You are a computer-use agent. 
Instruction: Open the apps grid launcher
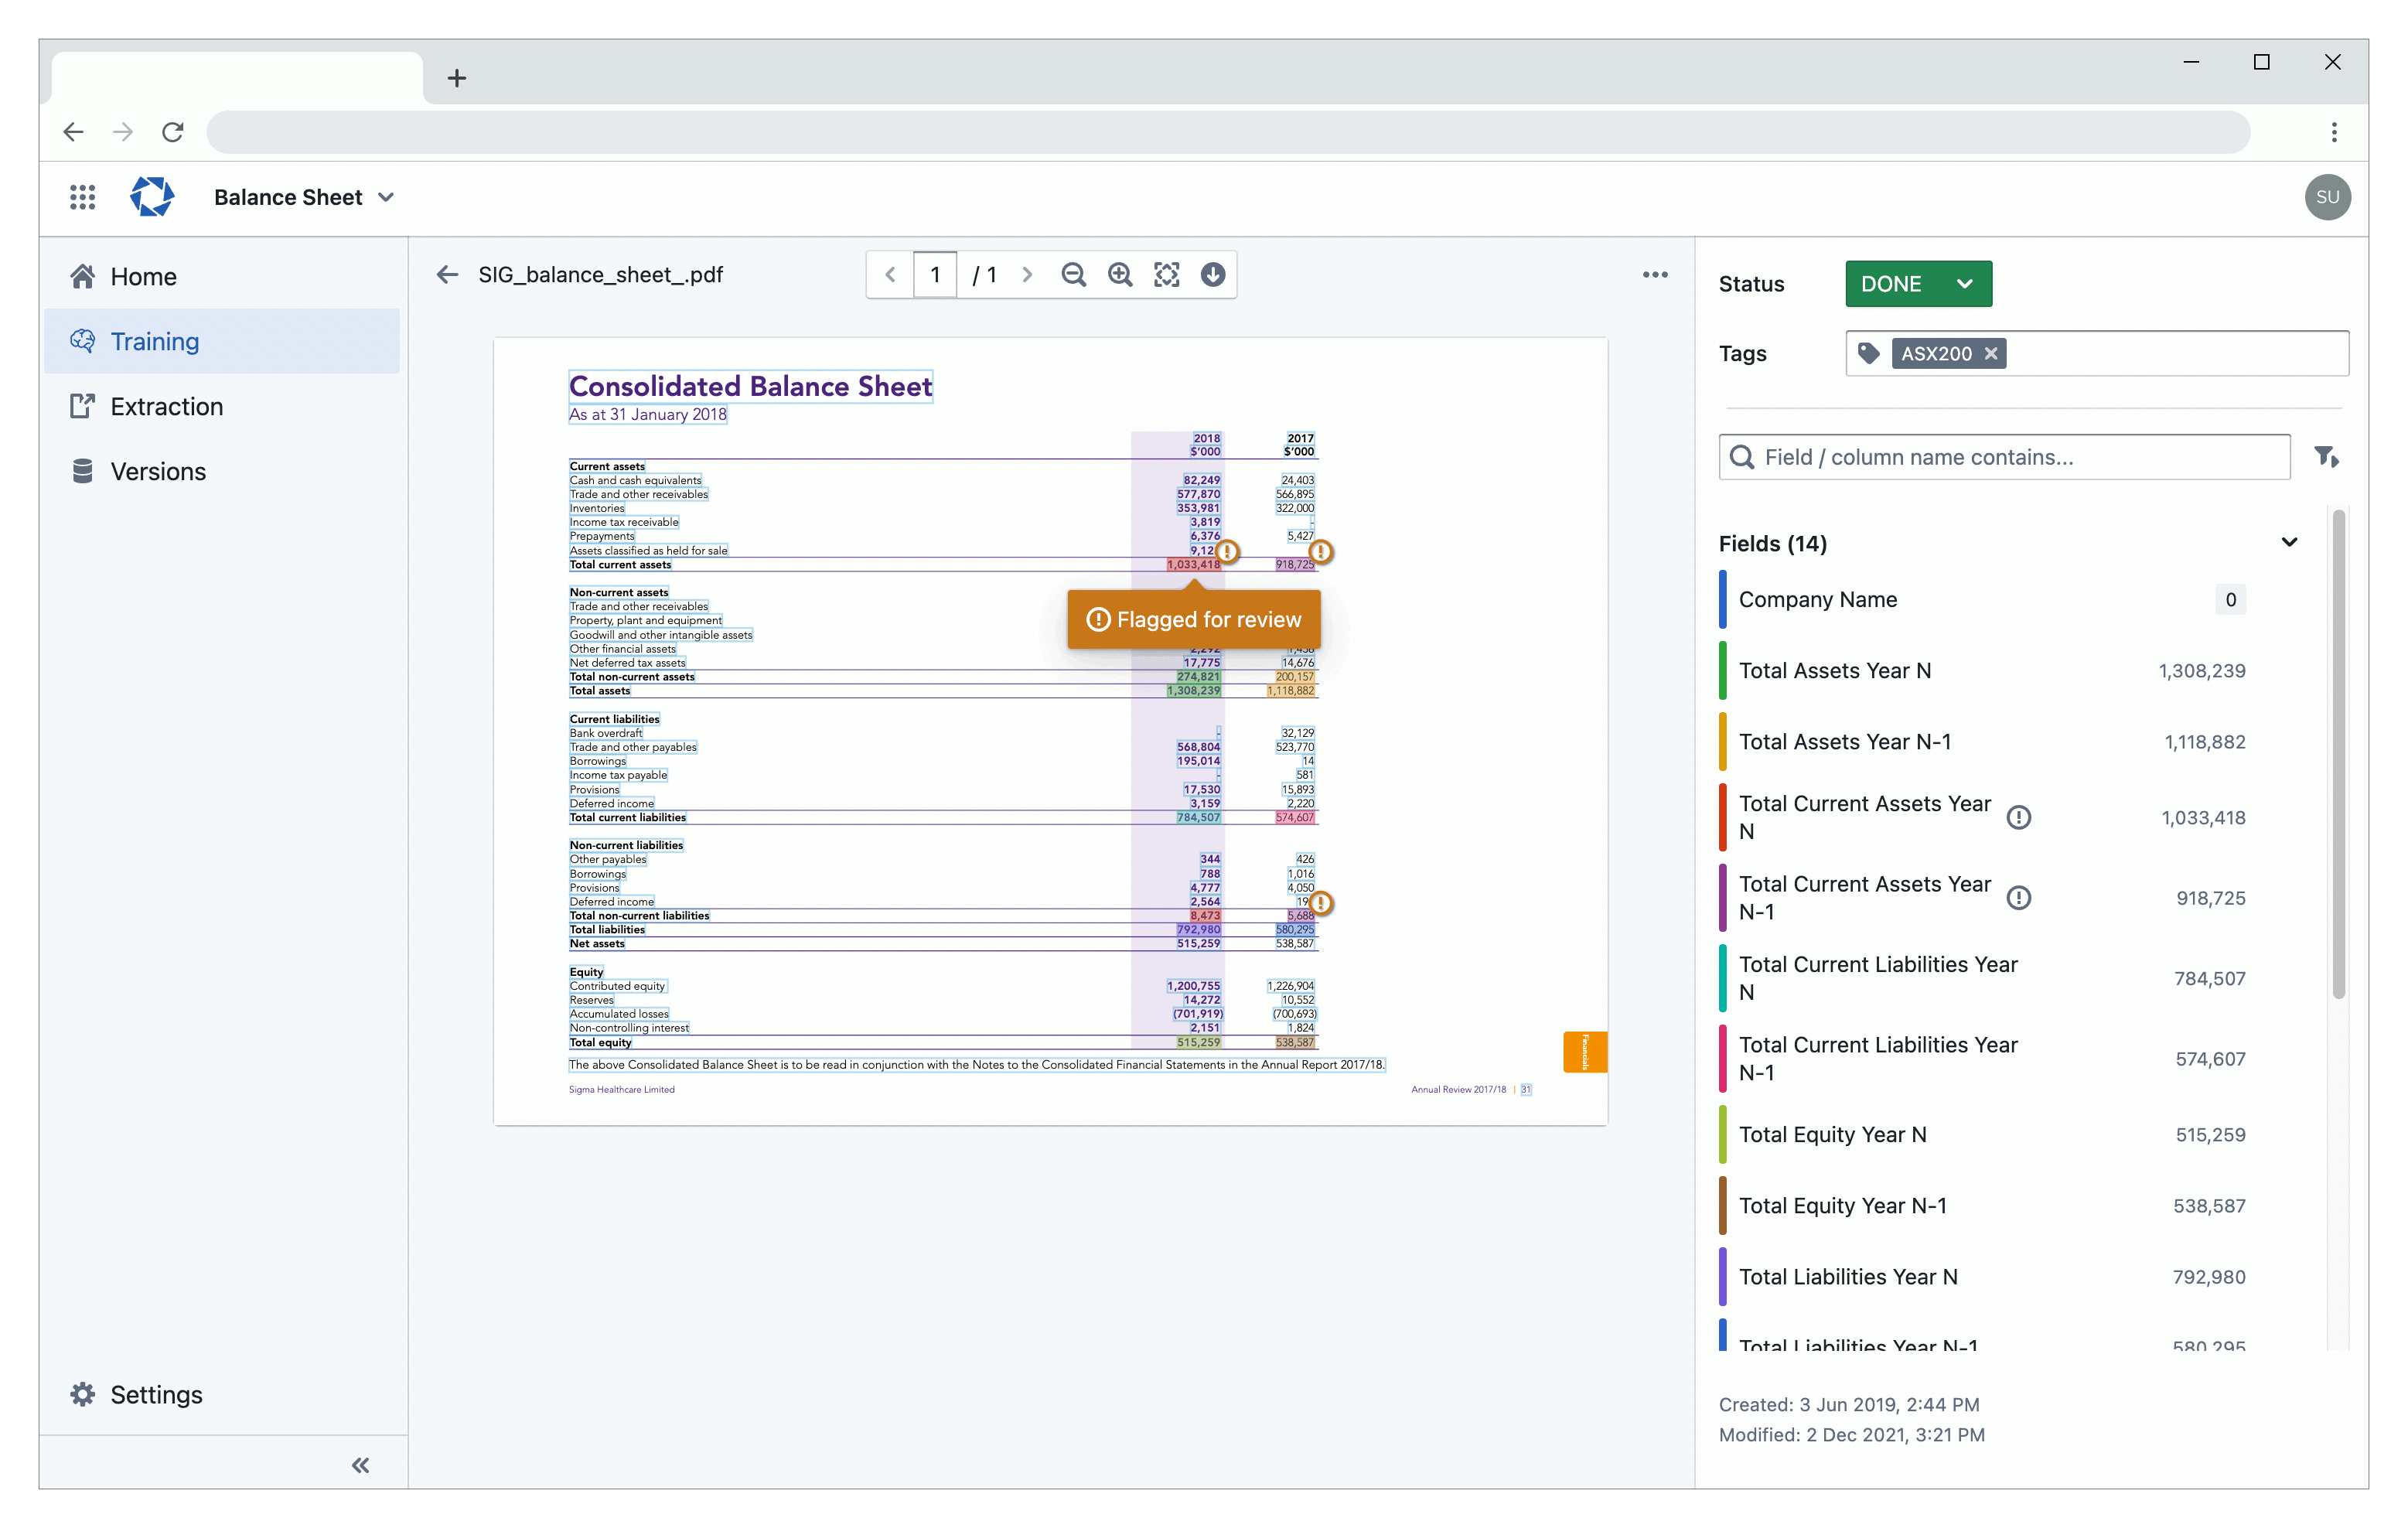point(82,197)
